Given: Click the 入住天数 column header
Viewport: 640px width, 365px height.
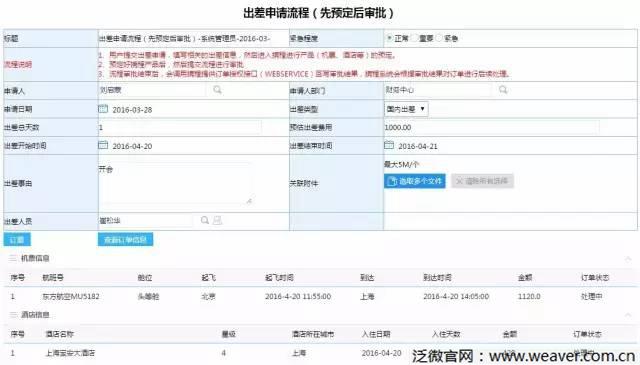Looking at the screenshot, I should point(447,334).
